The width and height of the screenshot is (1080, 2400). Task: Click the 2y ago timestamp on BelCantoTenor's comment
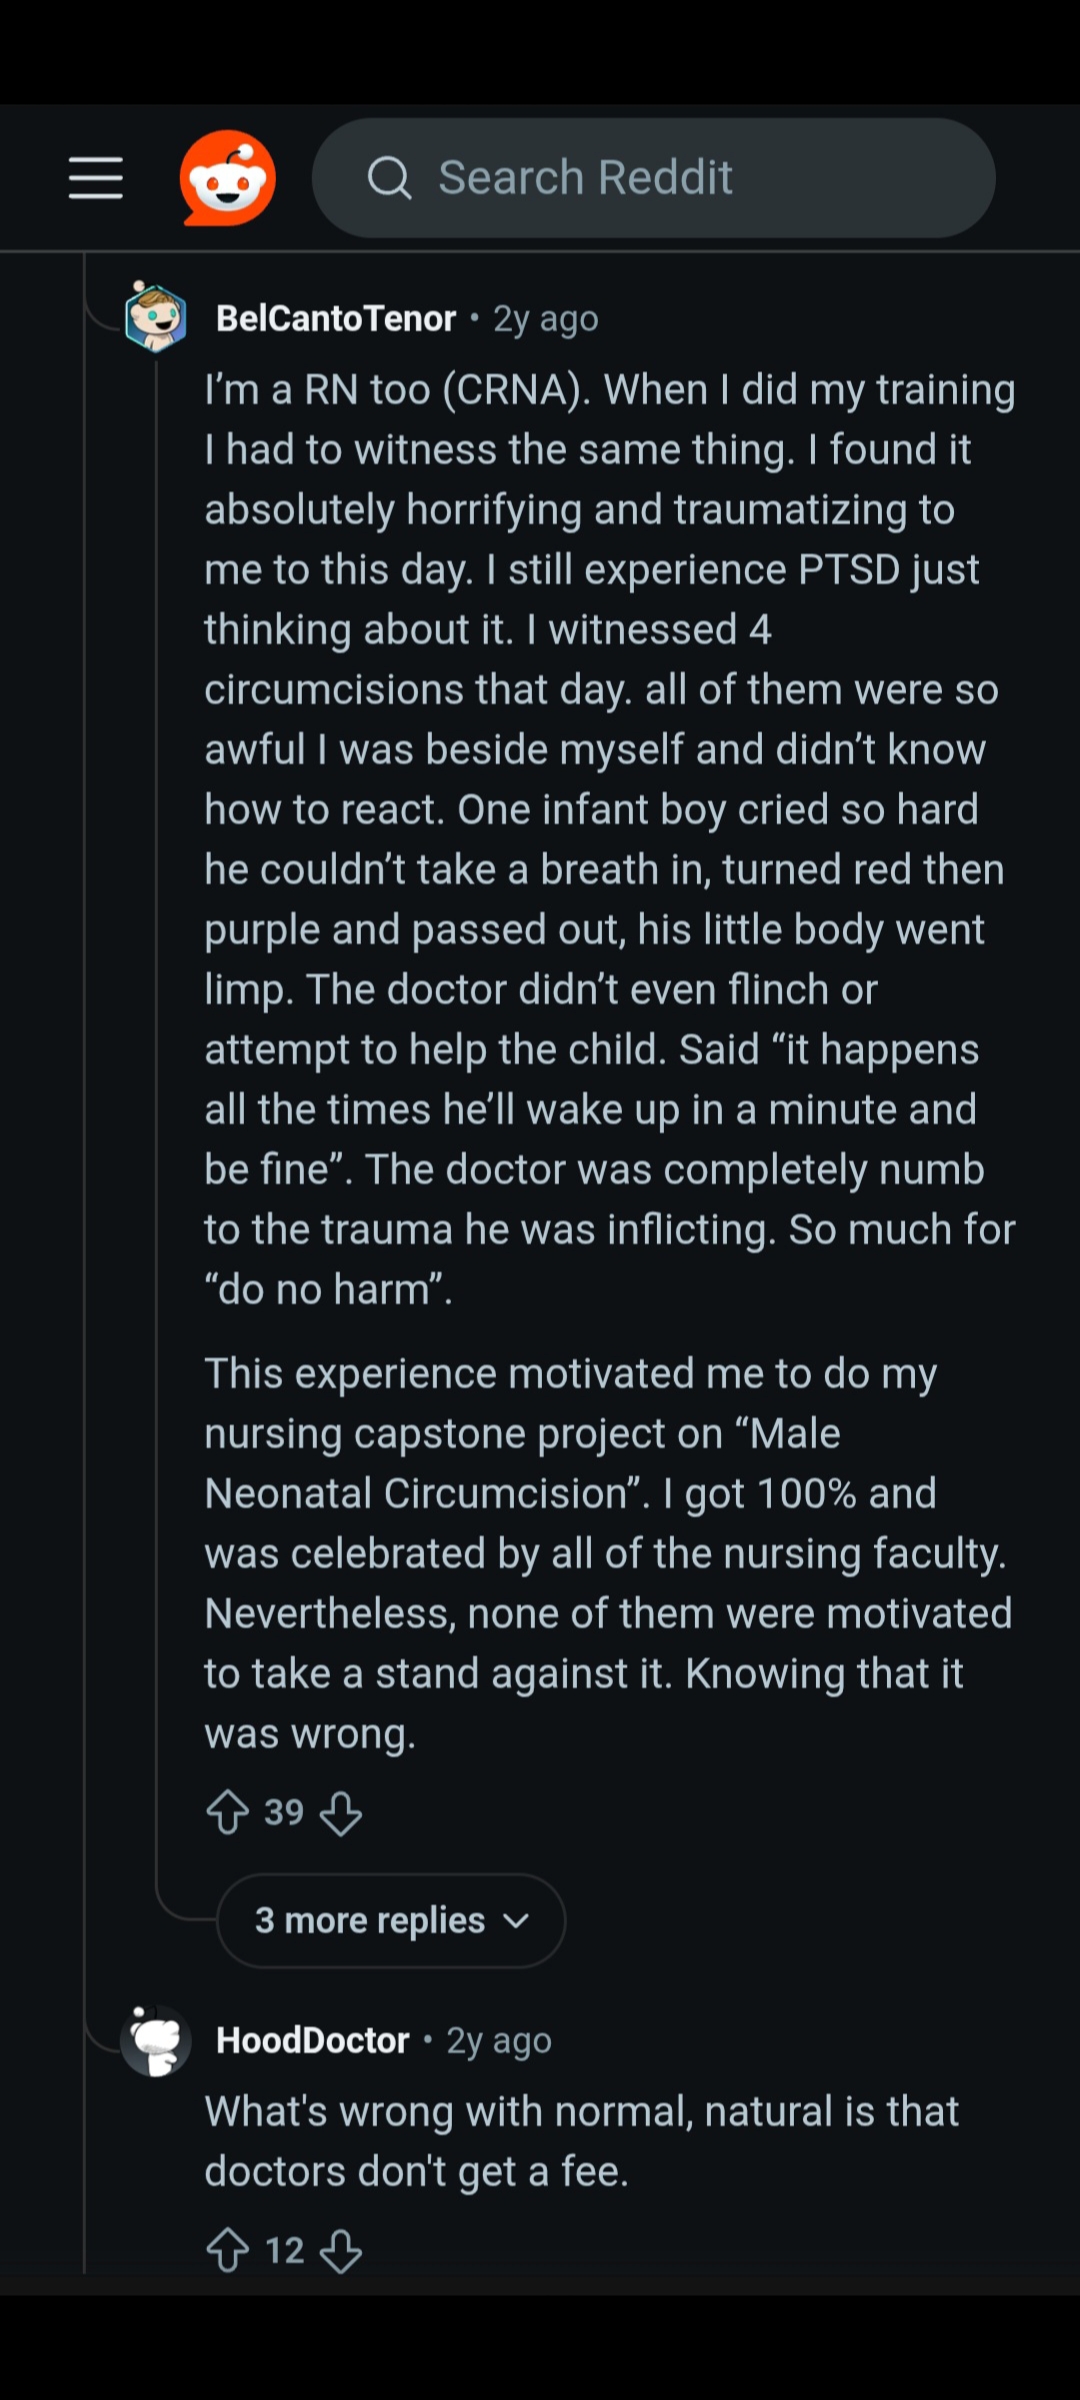coord(546,319)
